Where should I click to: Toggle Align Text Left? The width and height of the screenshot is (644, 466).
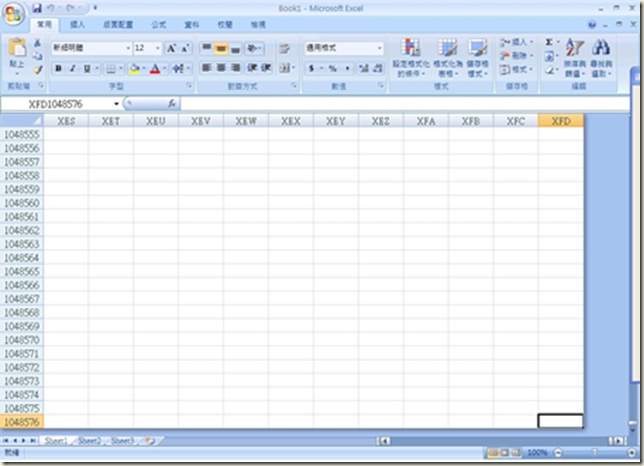pos(207,68)
